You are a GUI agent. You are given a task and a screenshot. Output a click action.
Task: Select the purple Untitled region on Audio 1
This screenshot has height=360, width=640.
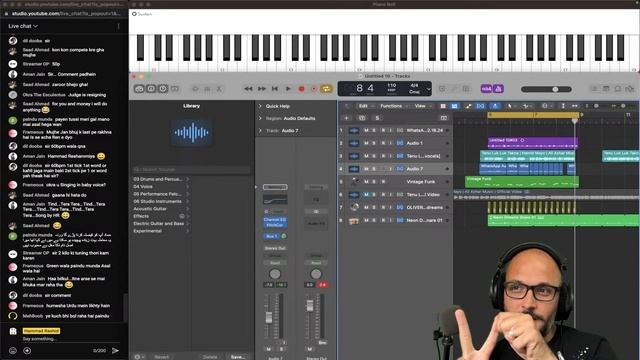[533, 143]
